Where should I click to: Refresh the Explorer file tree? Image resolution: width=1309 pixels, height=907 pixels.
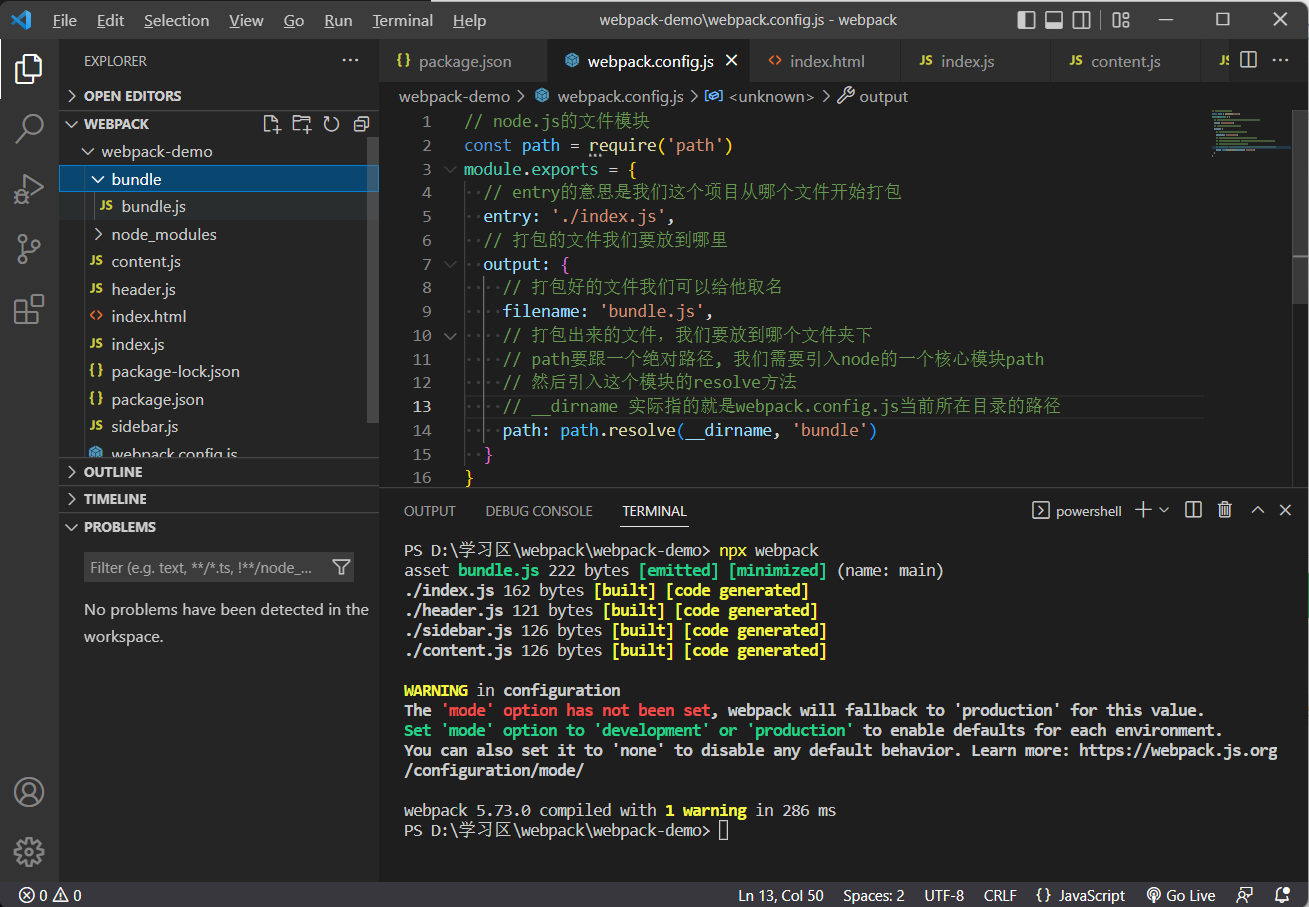pyautogui.click(x=331, y=124)
